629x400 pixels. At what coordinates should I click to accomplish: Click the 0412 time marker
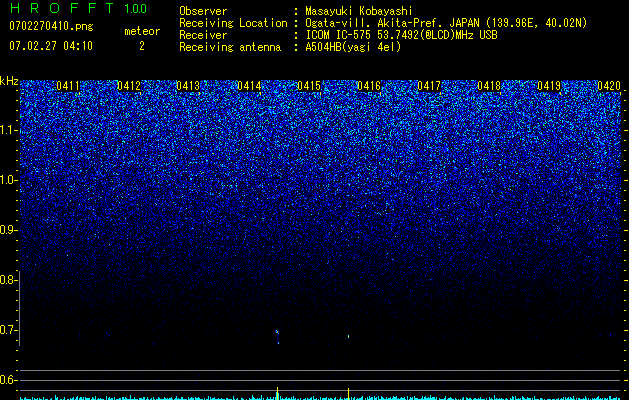coord(129,86)
